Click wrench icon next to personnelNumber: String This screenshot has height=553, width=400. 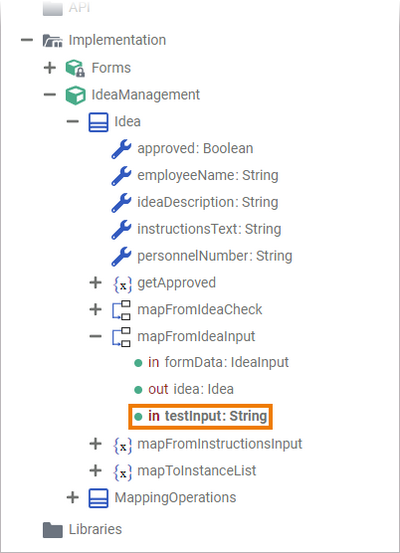coord(121,256)
